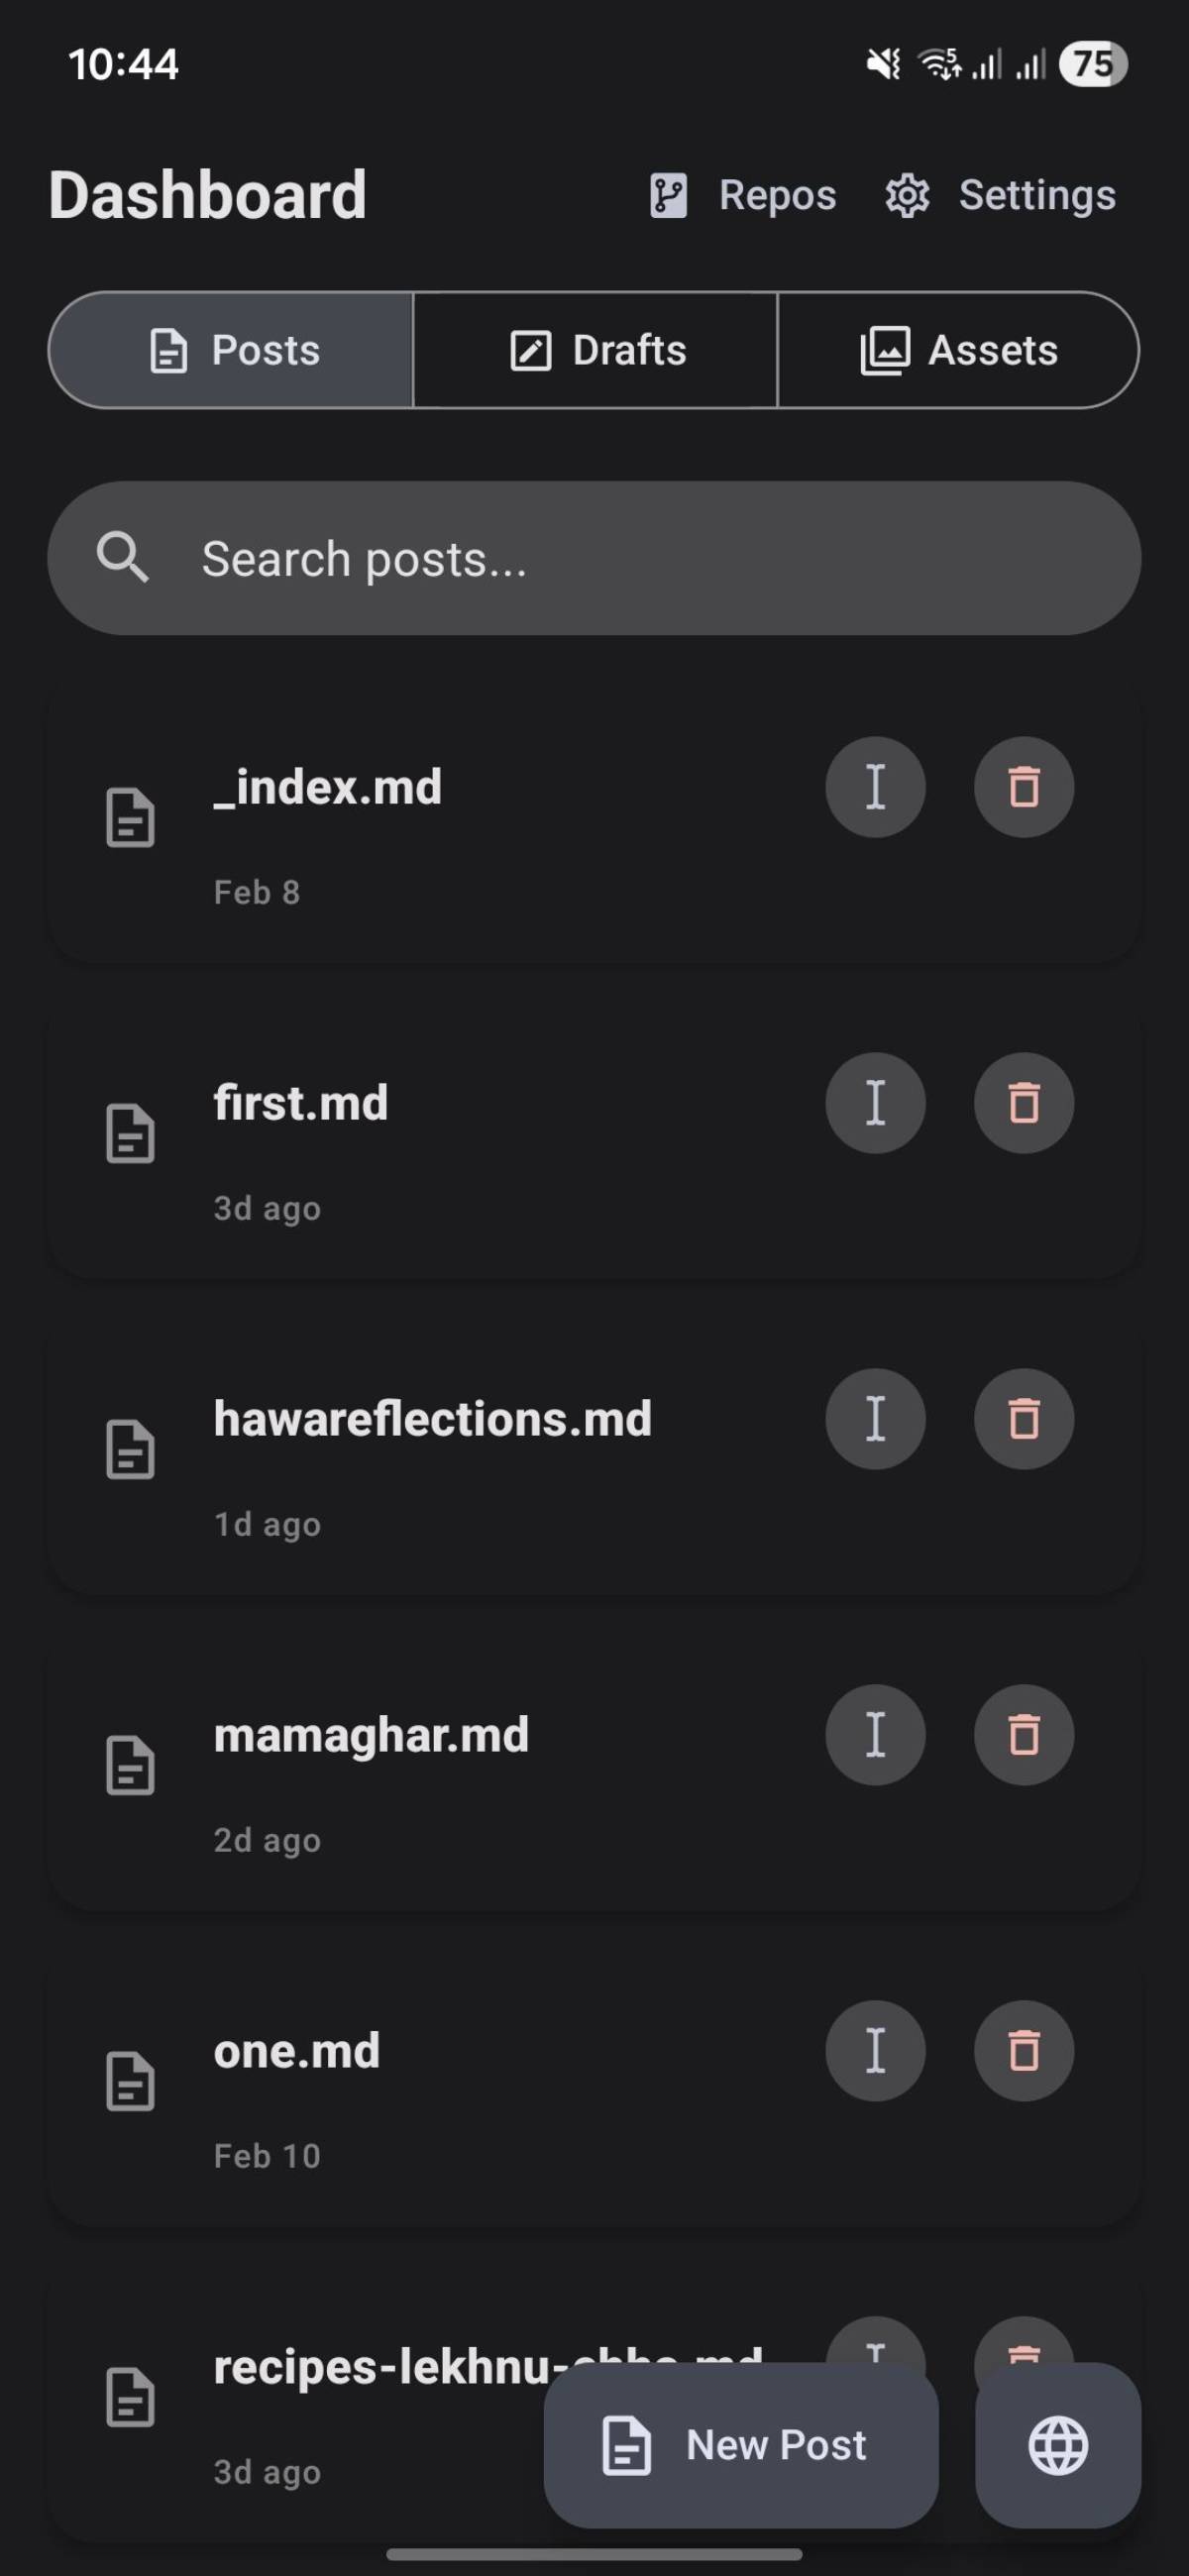The height and width of the screenshot is (2576, 1189).
Task: Tap rename icon for first.md
Action: [875, 1103]
